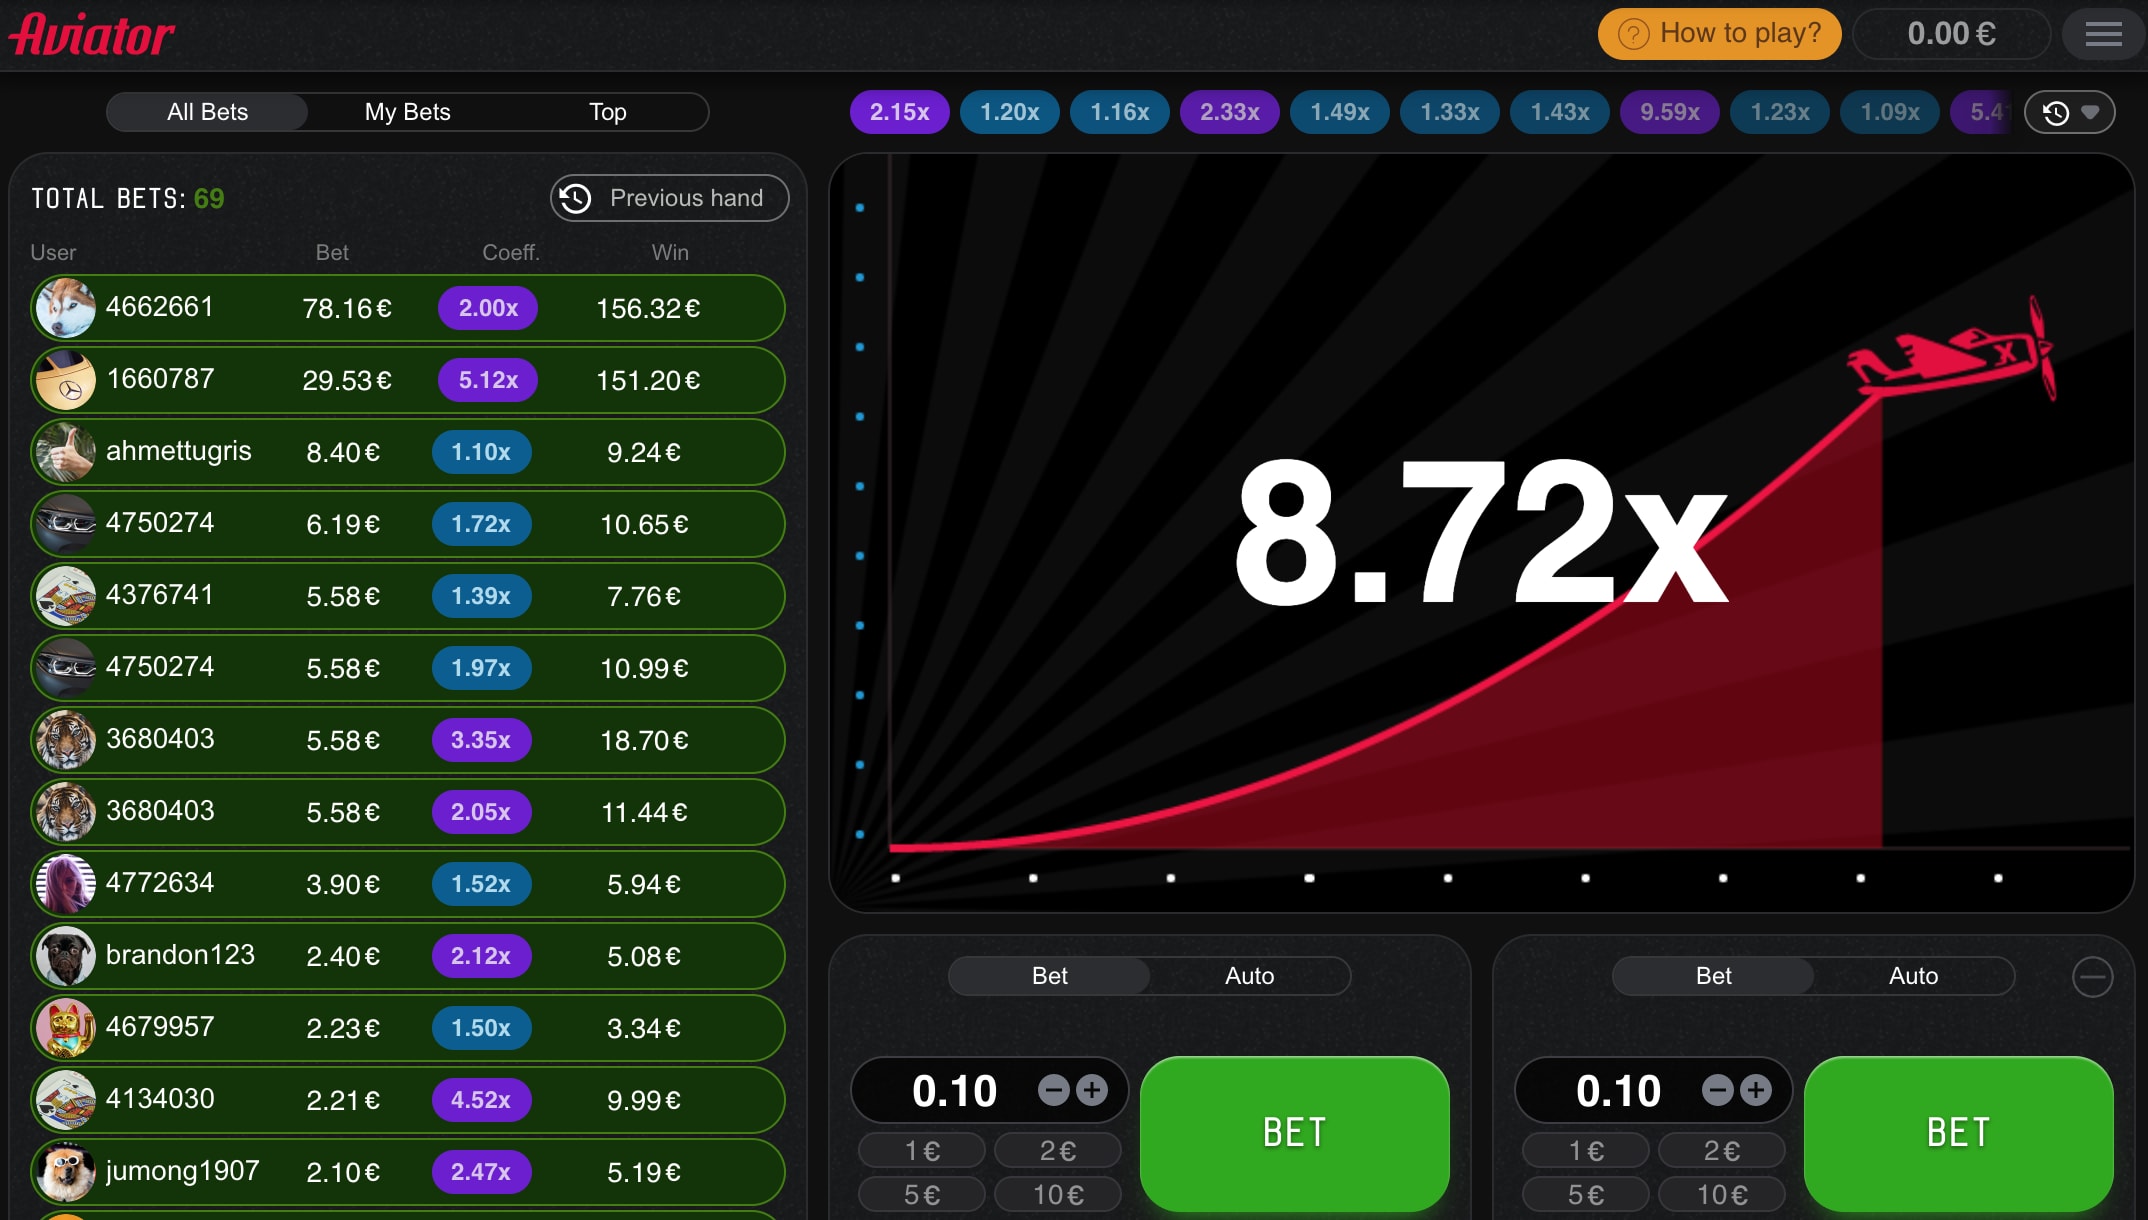The width and height of the screenshot is (2148, 1220).
Task: Select the 9.59x purple multiplier badge
Action: [x=1669, y=112]
